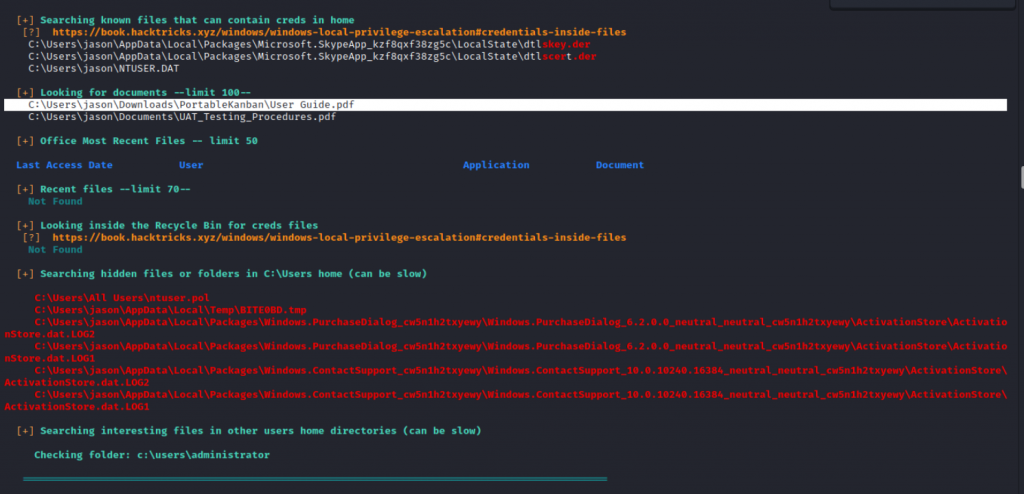This screenshot has height=494, width=1024.
Task: Click the SkypeApp skey.der file path
Action: 312,45
